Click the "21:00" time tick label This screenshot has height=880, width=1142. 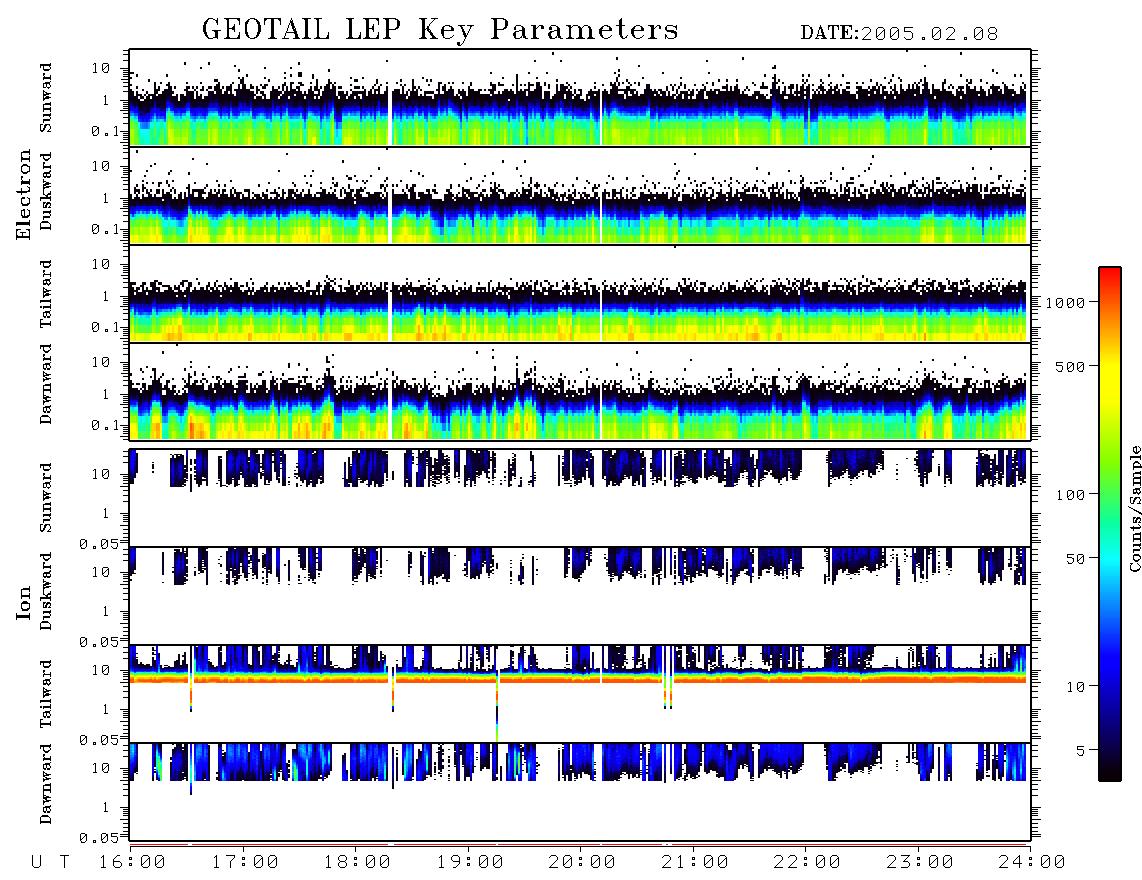[x=695, y=863]
